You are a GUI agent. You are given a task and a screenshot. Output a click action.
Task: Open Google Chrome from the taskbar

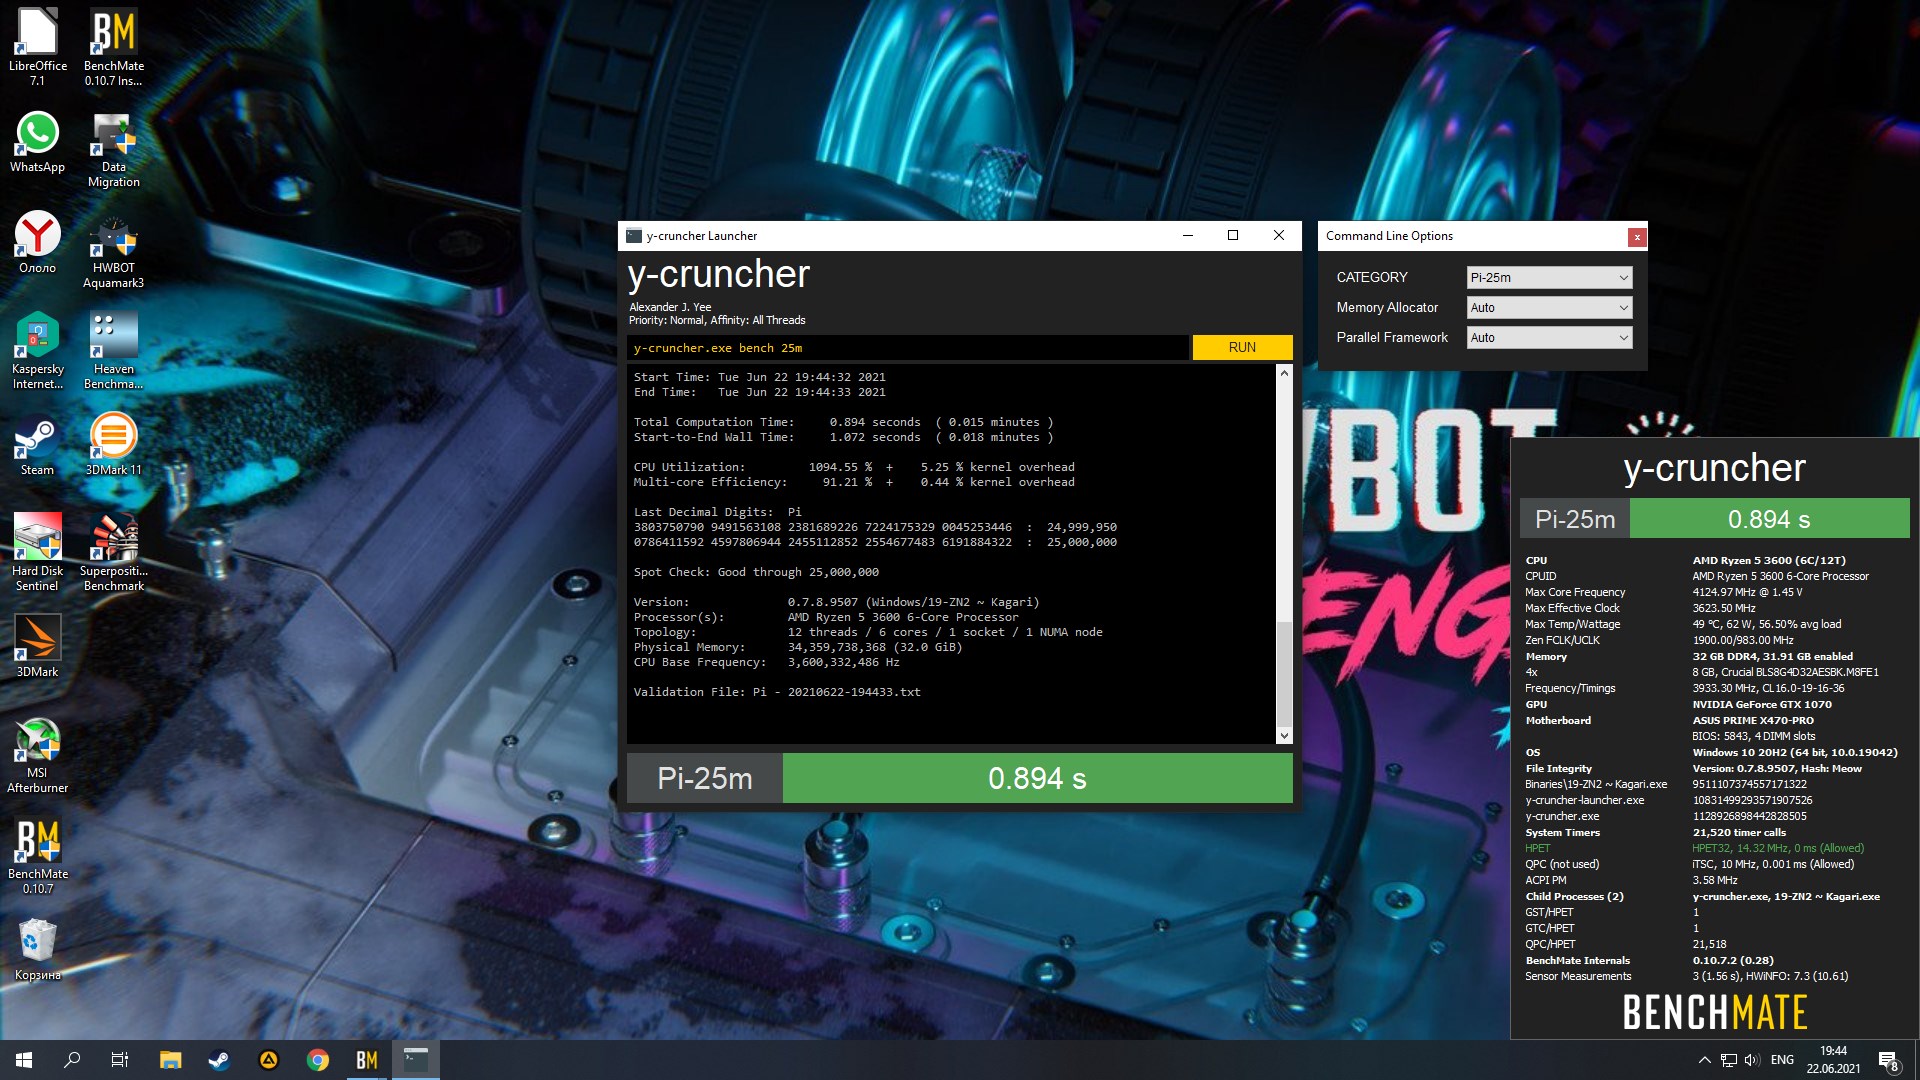[x=318, y=1060]
